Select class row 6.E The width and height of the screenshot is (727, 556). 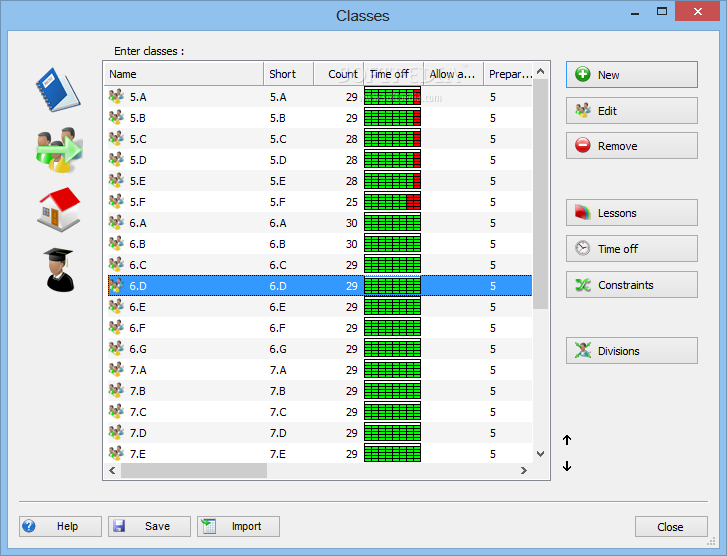(x=320, y=307)
